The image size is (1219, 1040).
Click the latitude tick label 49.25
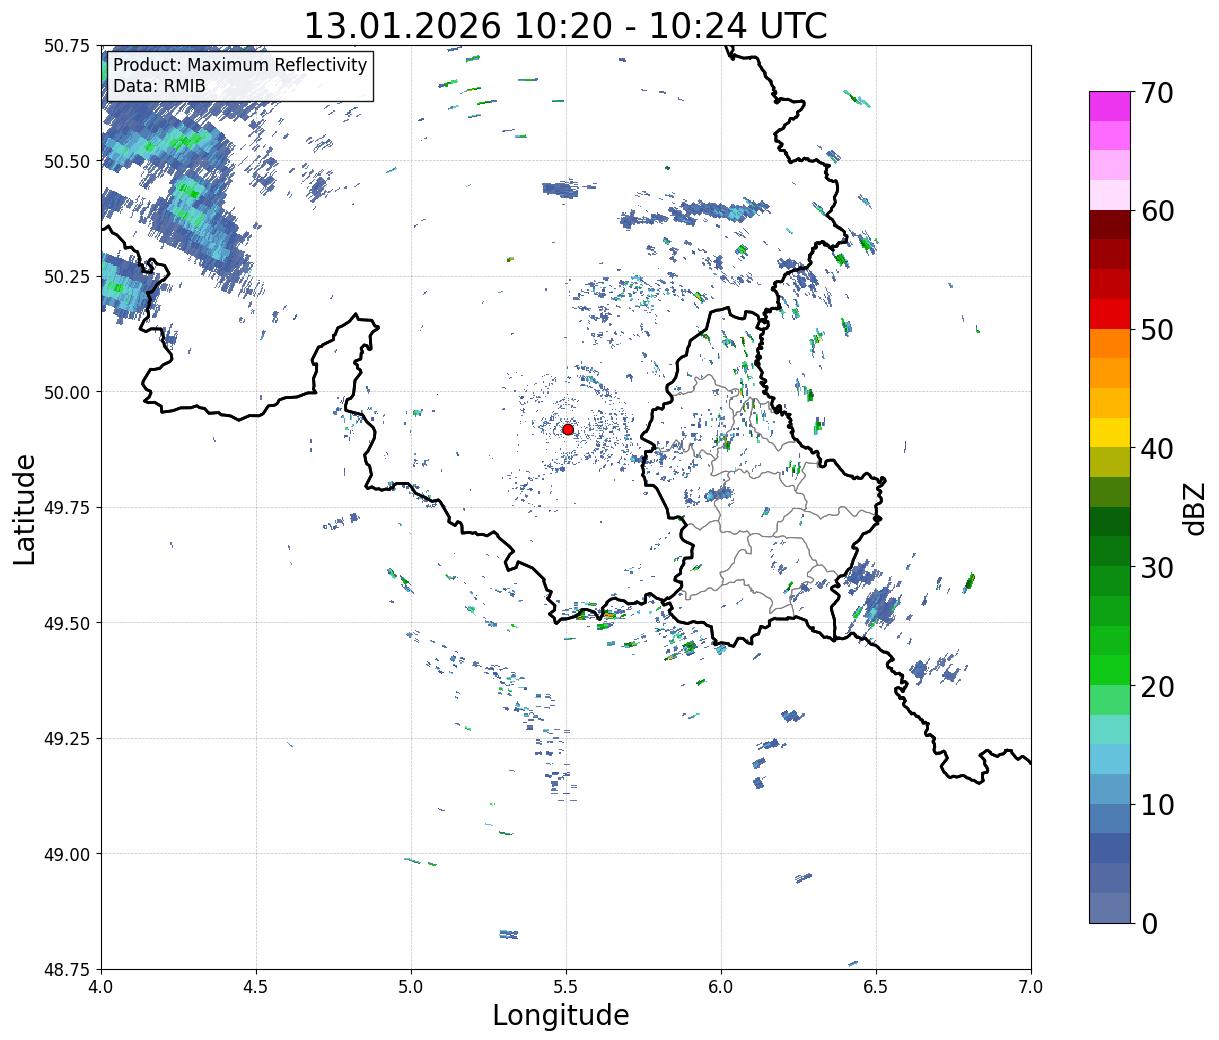(67, 739)
